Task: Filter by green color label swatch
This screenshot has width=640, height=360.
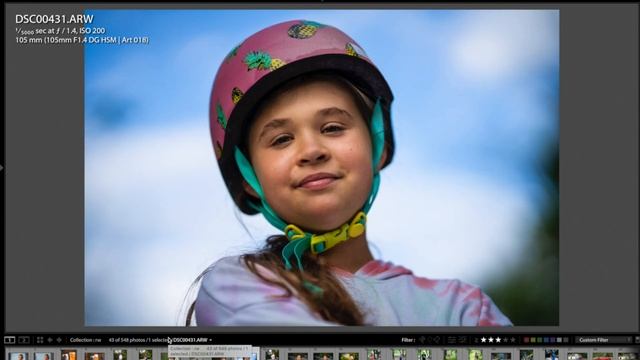Action: (540, 340)
